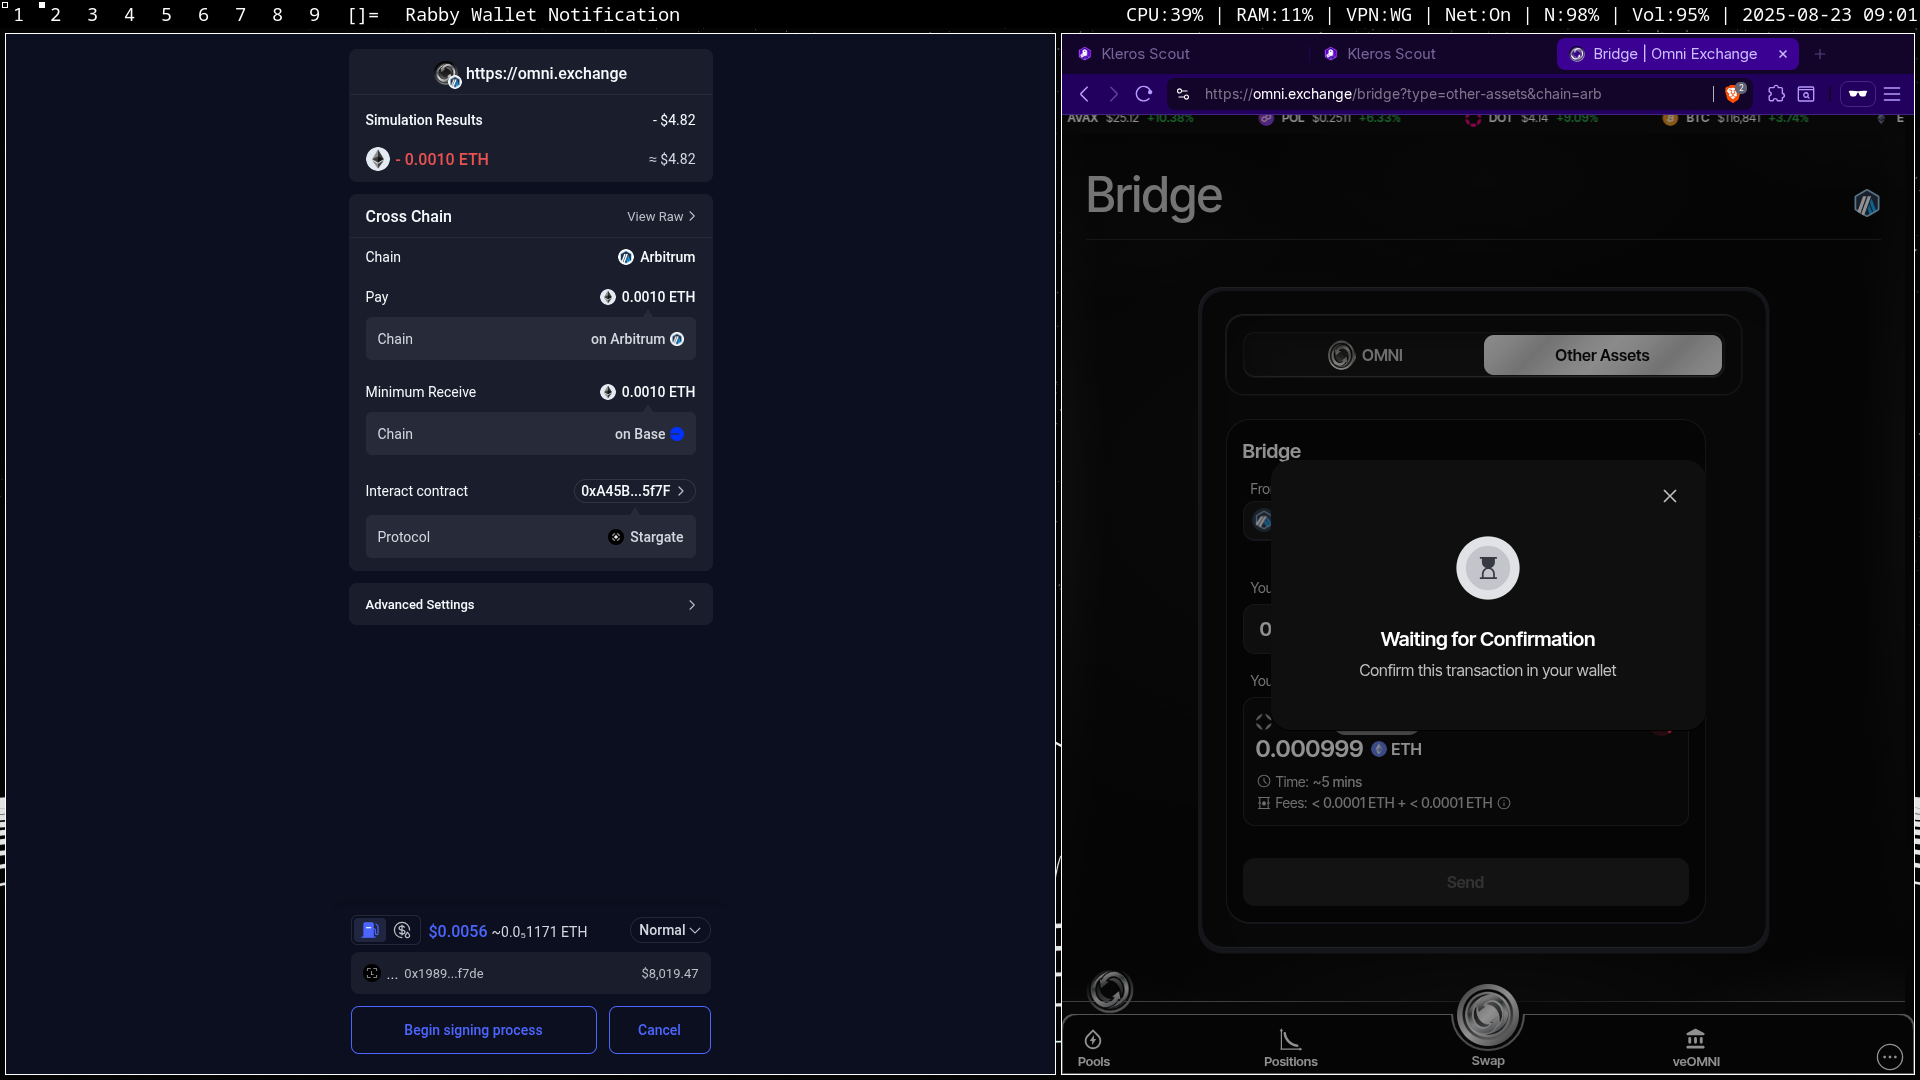Open the Normal gas speed dropdown

(x=669, y=930)
